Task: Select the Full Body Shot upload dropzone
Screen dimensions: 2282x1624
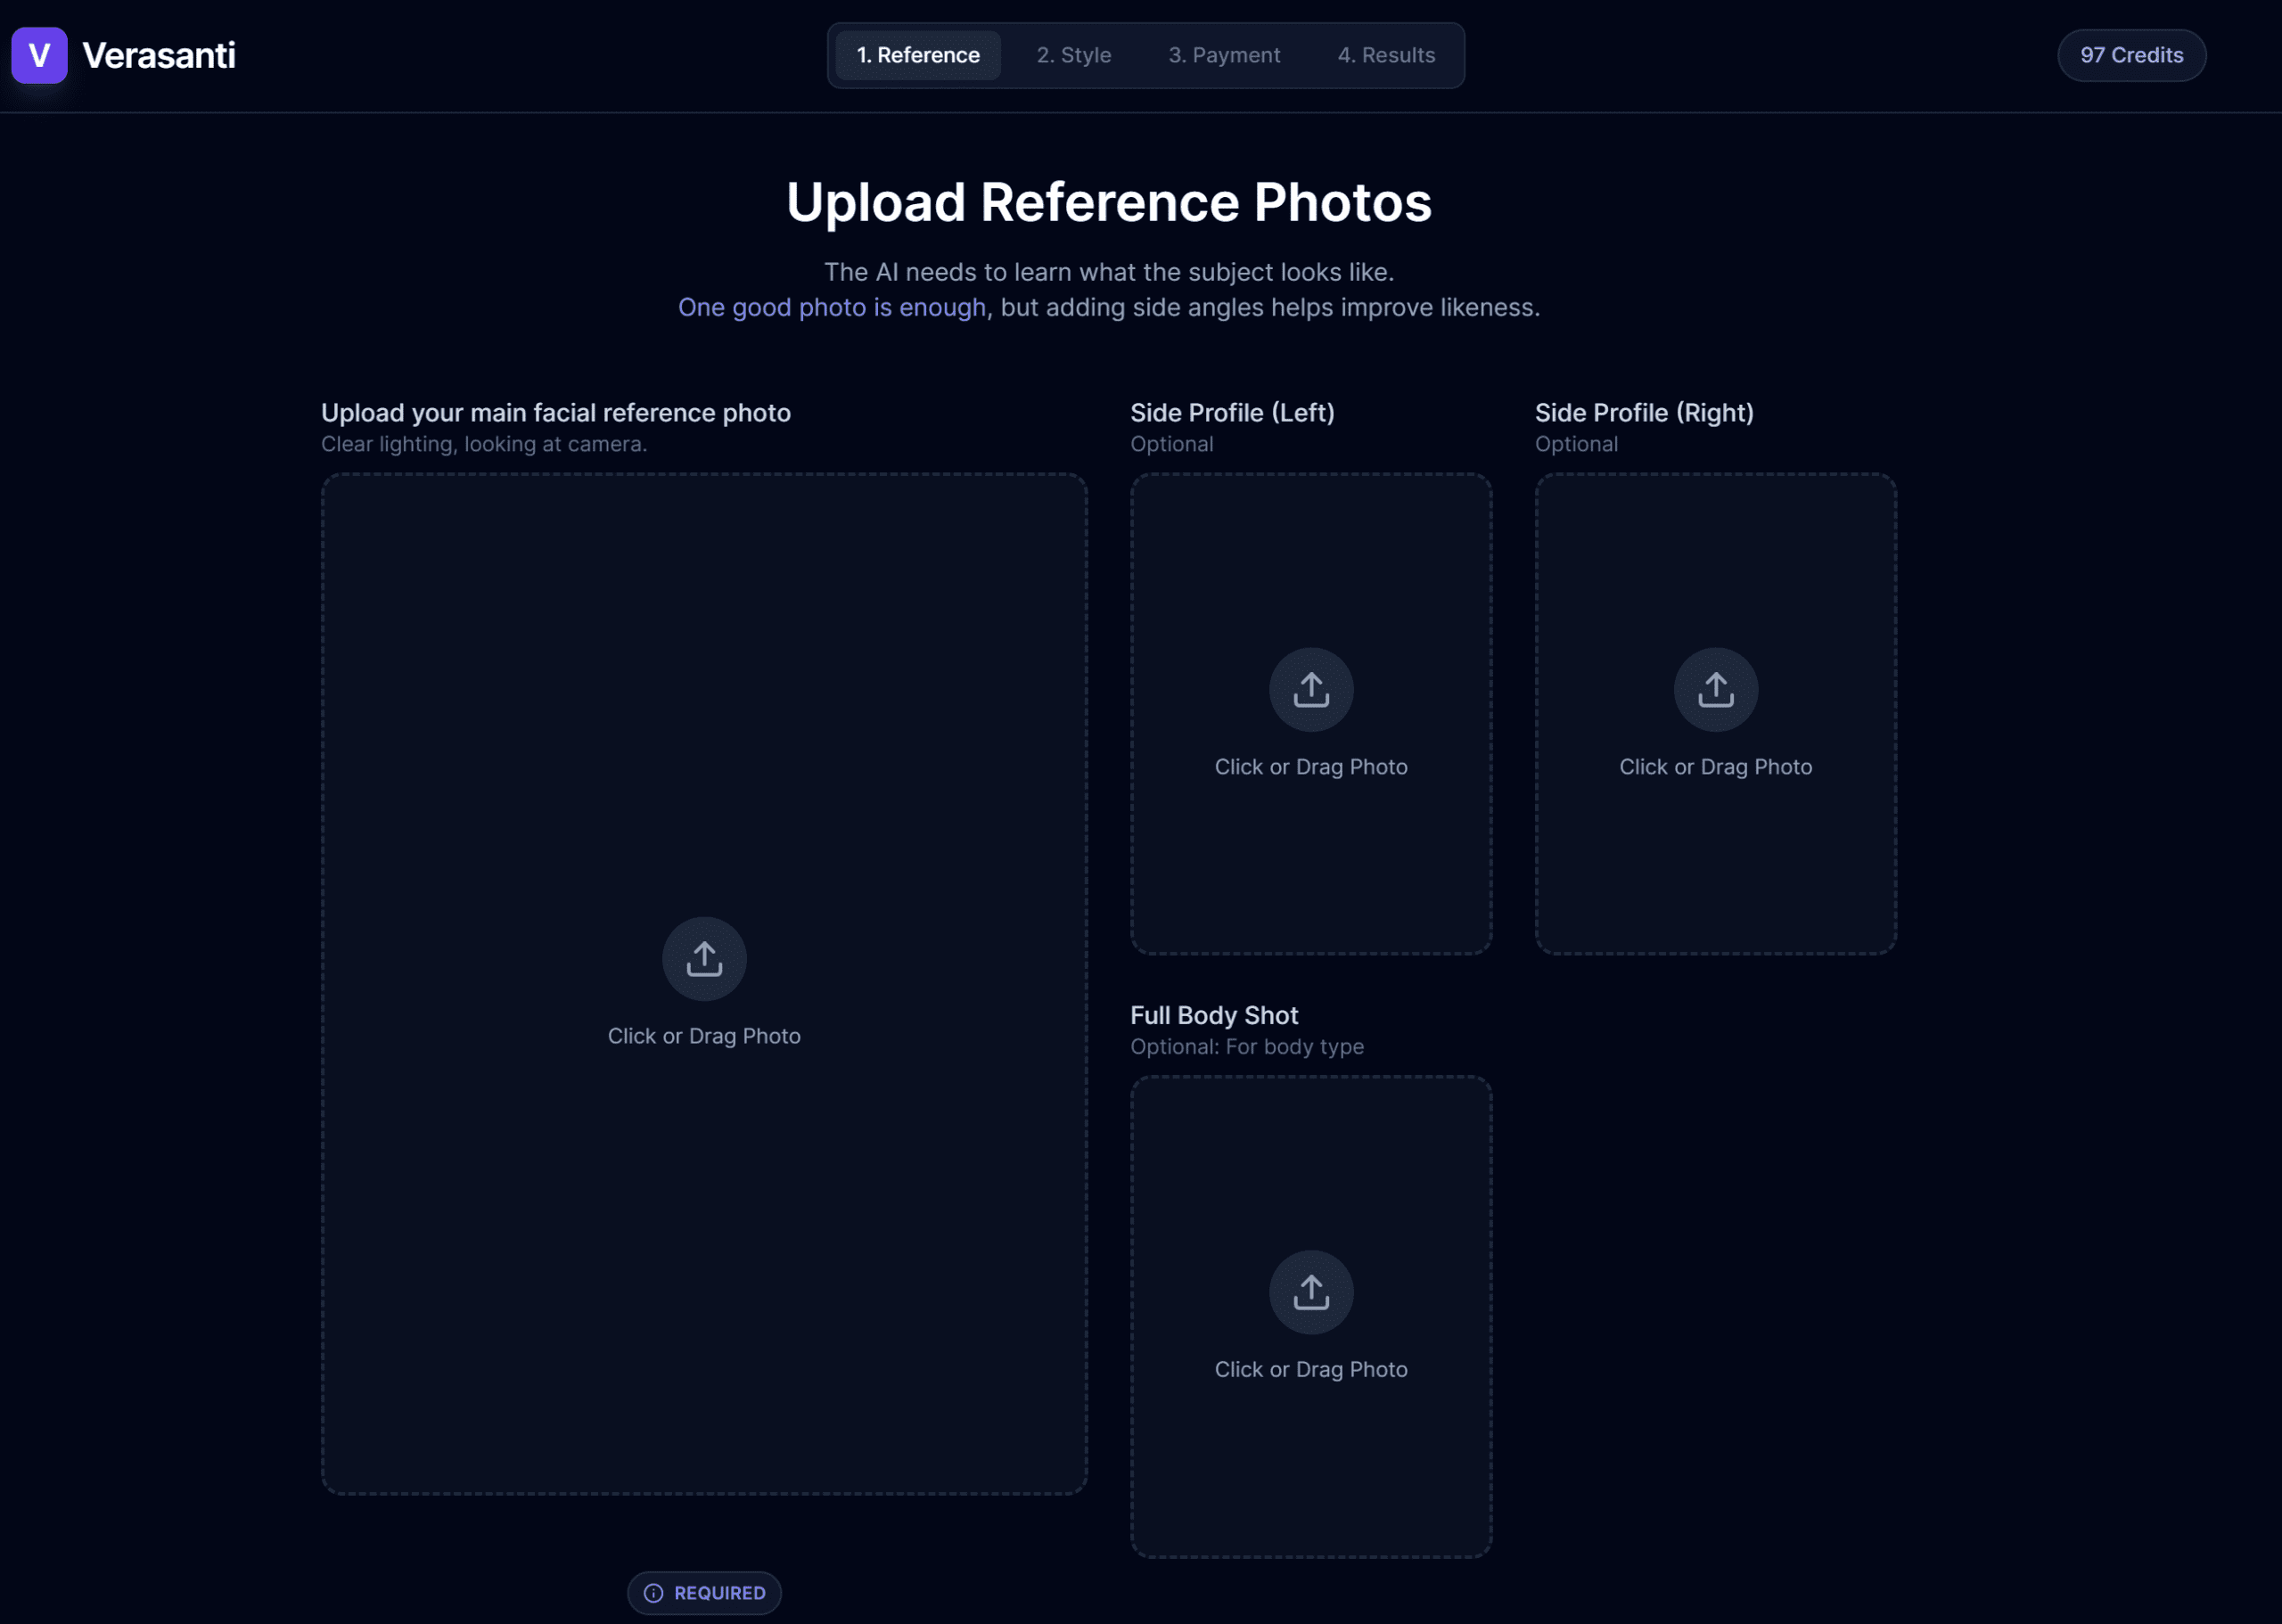Action: (x=1311, y=1318)
